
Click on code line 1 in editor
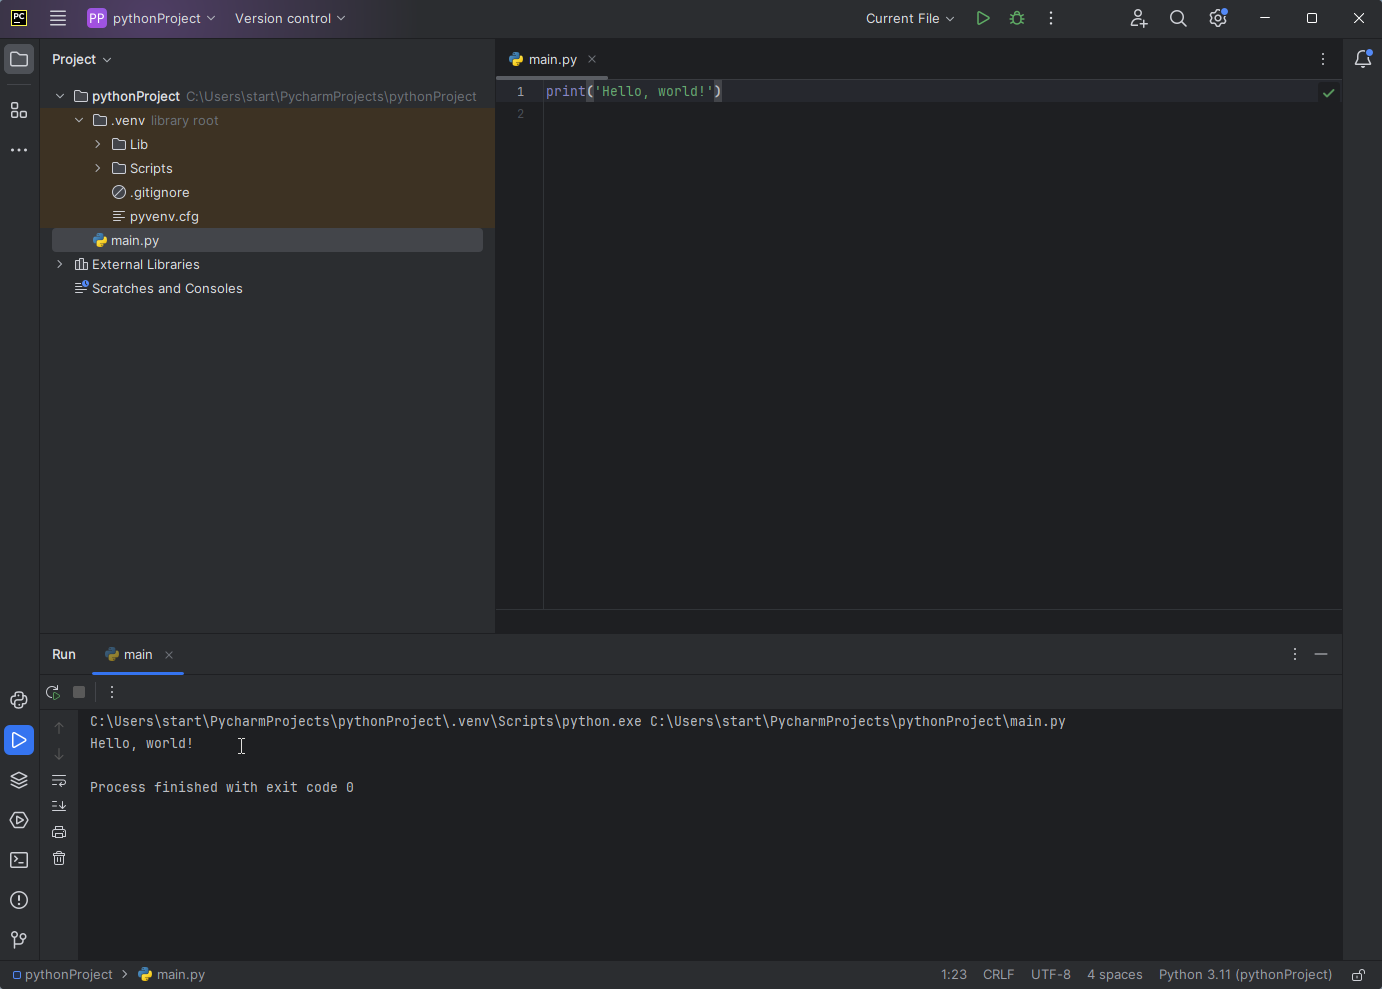point(634,91)
